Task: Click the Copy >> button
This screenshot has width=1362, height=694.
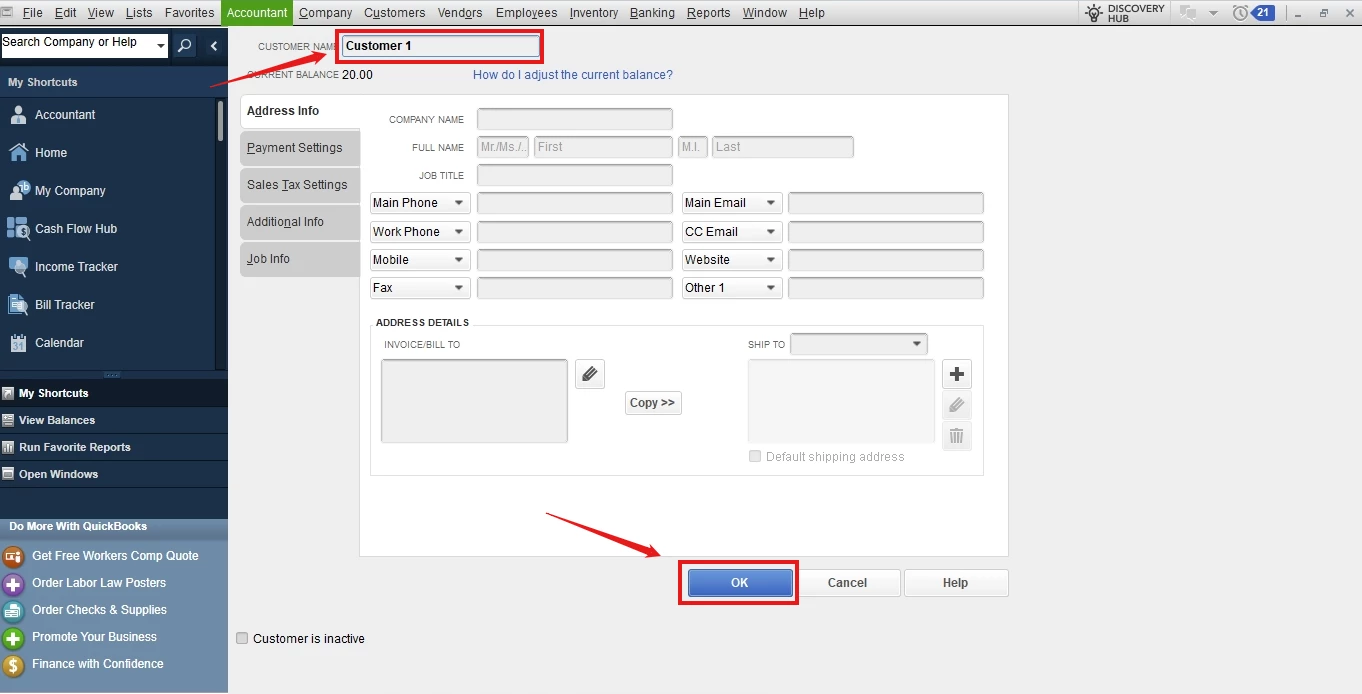Action: point(653,403)
